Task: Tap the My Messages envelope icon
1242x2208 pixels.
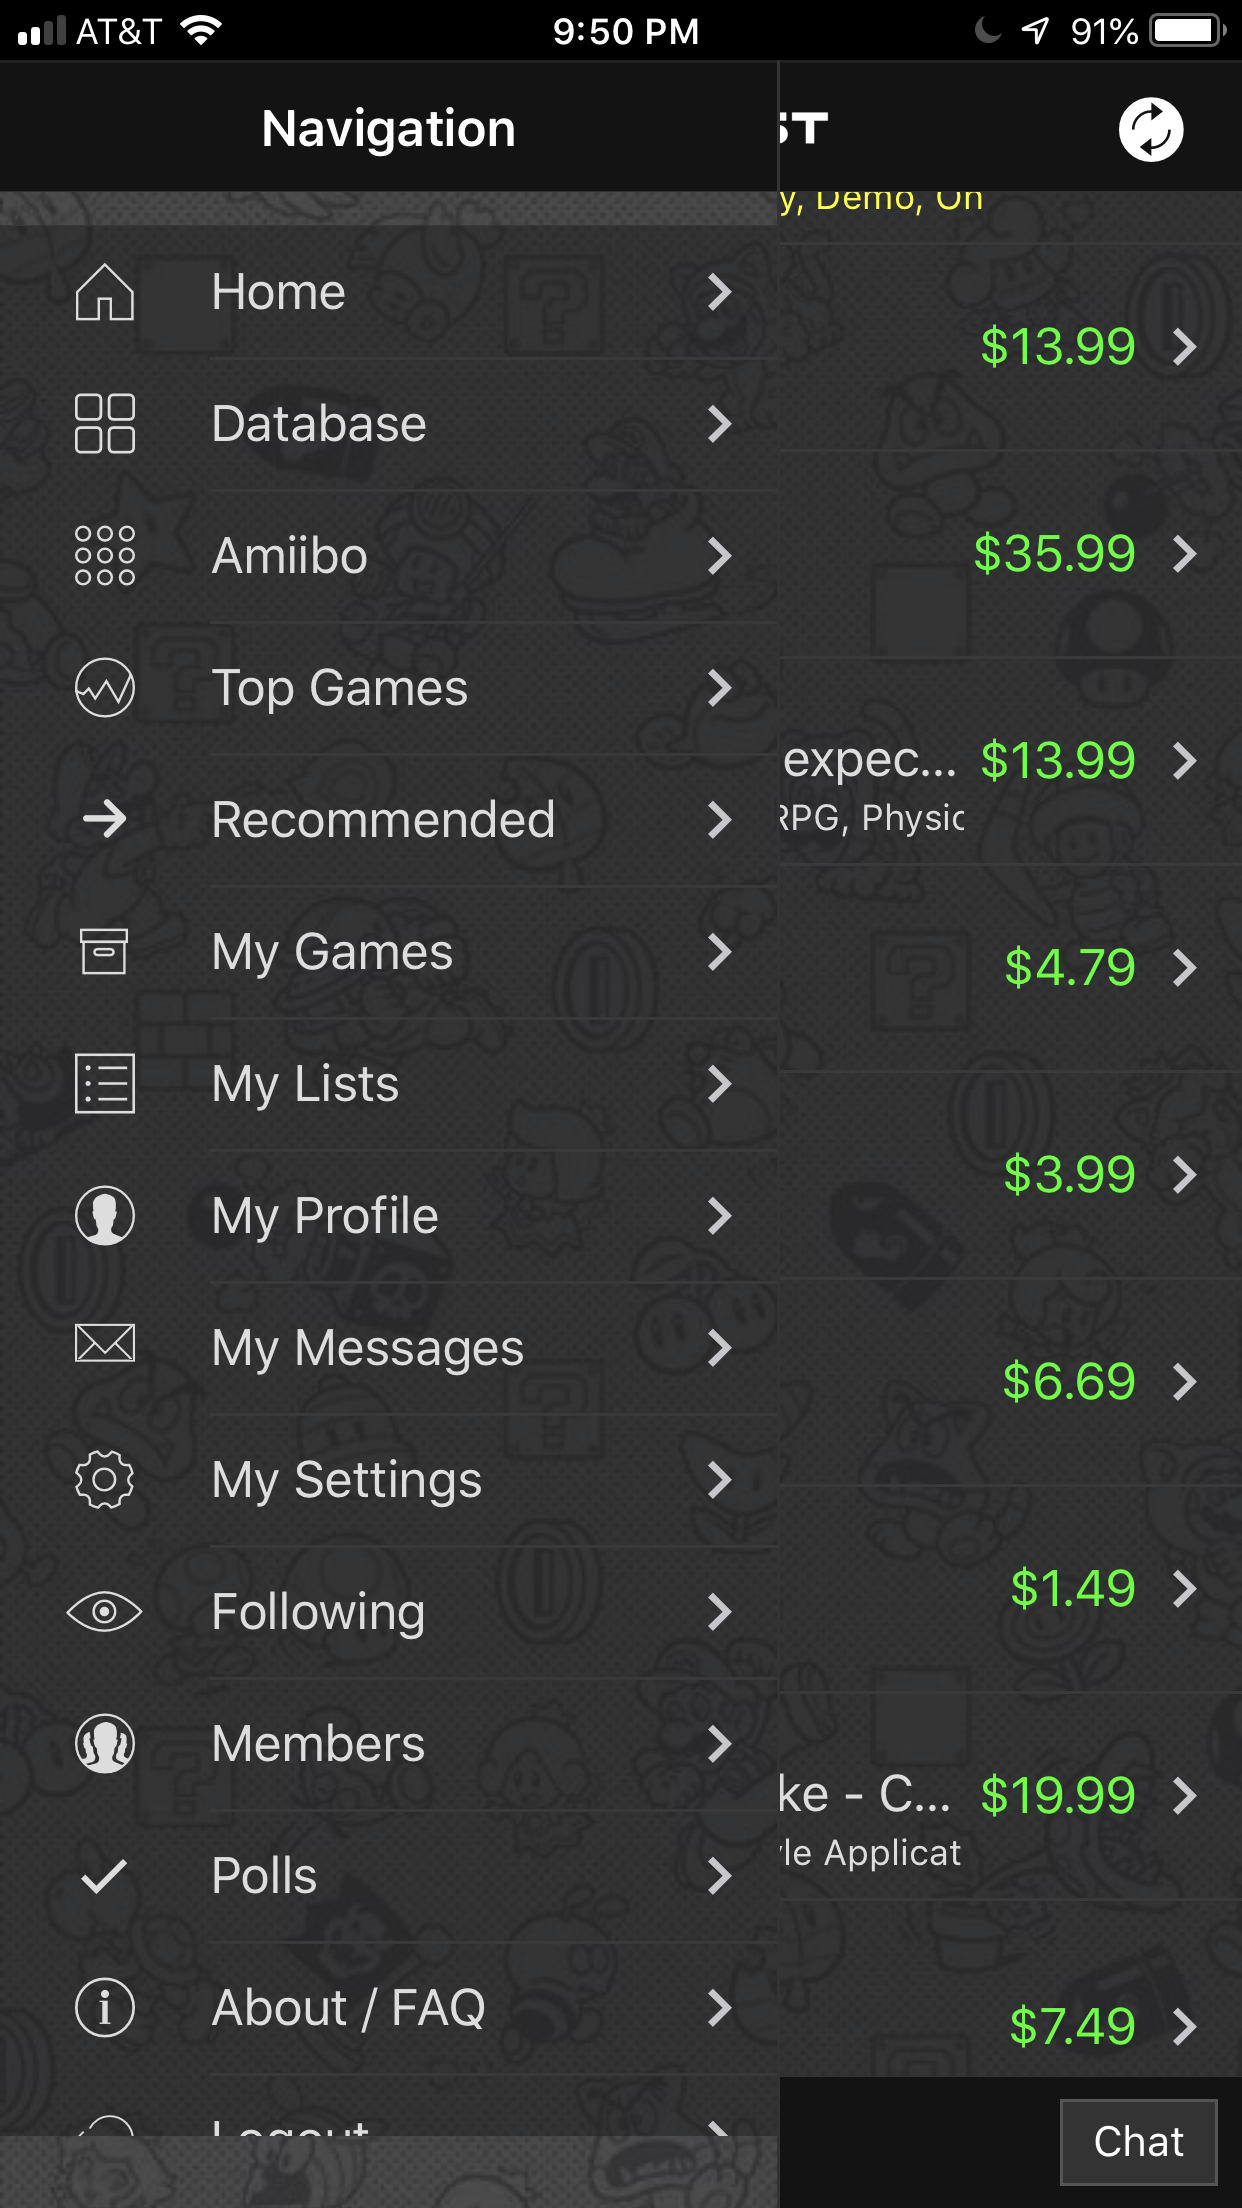Action: (x=104, y=1344)
